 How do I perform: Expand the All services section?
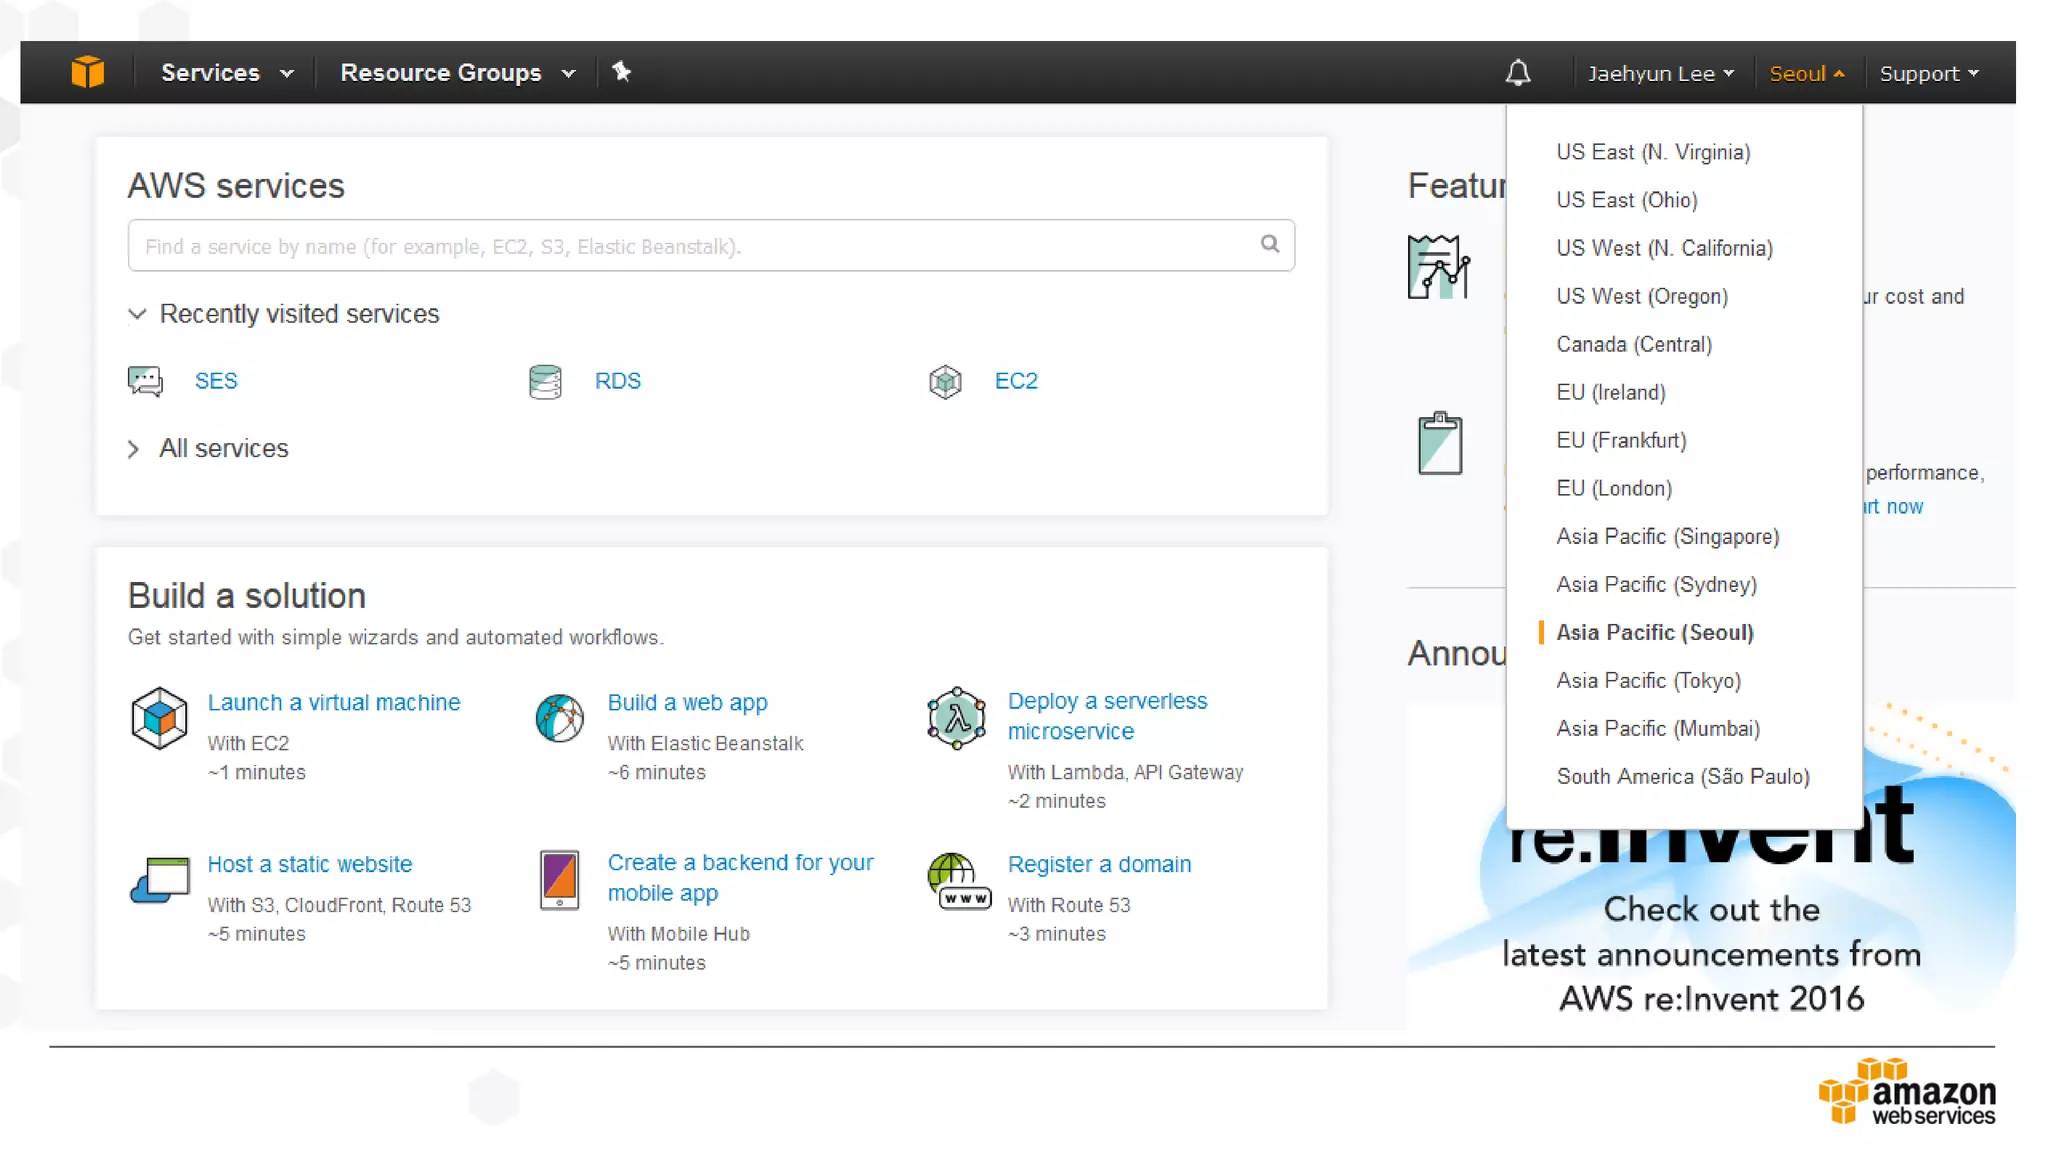[134, 449]
